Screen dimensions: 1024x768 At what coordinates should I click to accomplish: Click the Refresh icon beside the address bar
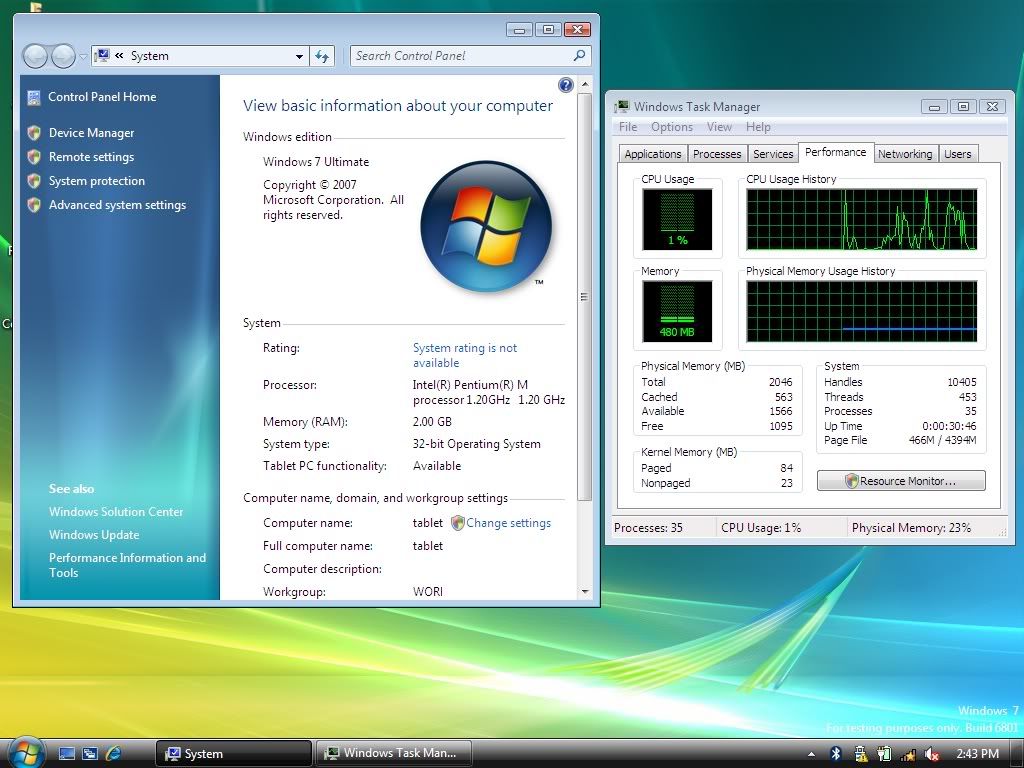(x=322, y=56)
